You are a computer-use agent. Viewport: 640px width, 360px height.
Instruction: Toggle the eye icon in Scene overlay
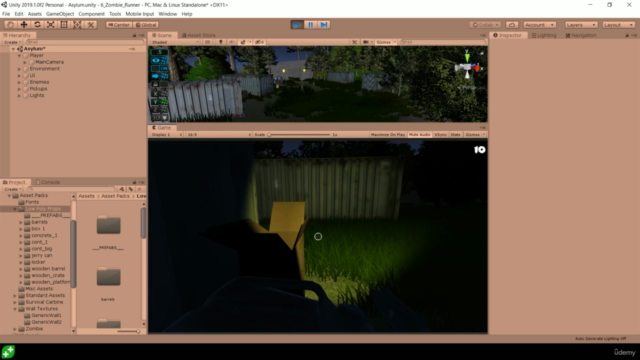pyautogui.click(x=156, y=60)
